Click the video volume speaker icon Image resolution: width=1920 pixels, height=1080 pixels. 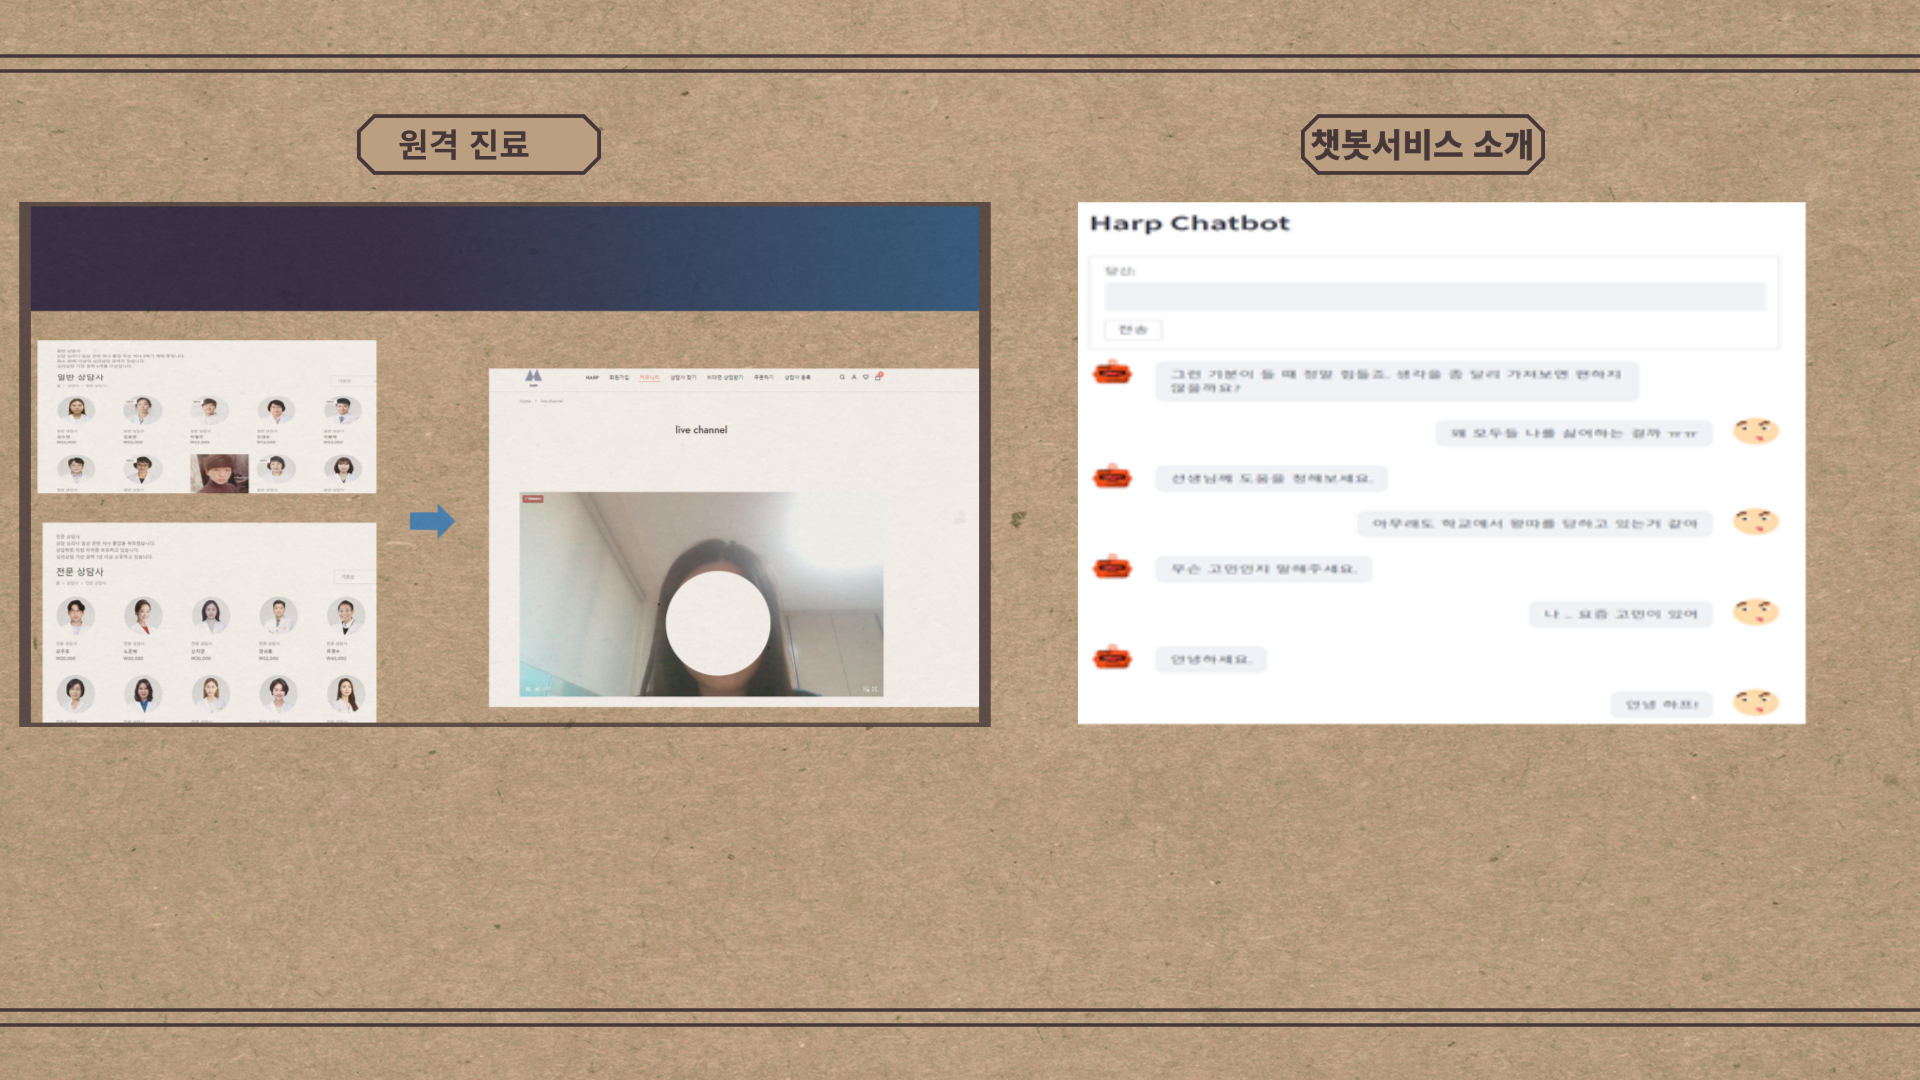(537, 689)
